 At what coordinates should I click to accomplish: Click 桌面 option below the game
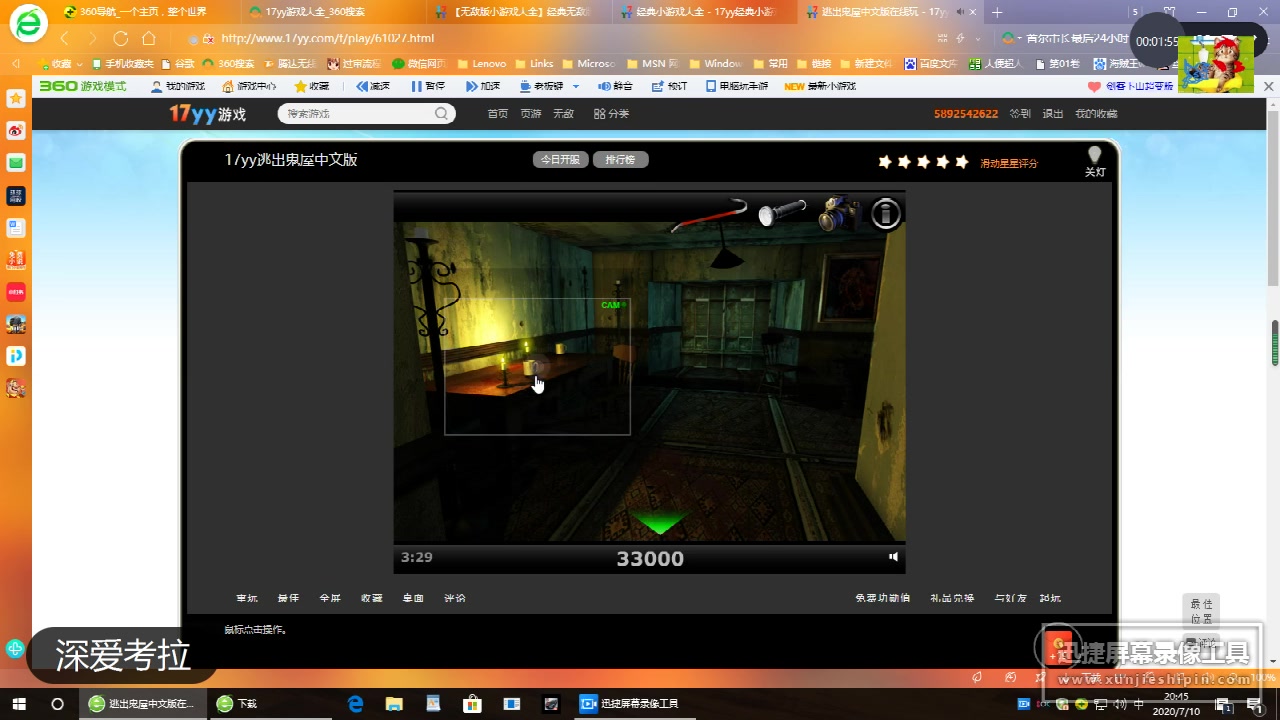413,598
